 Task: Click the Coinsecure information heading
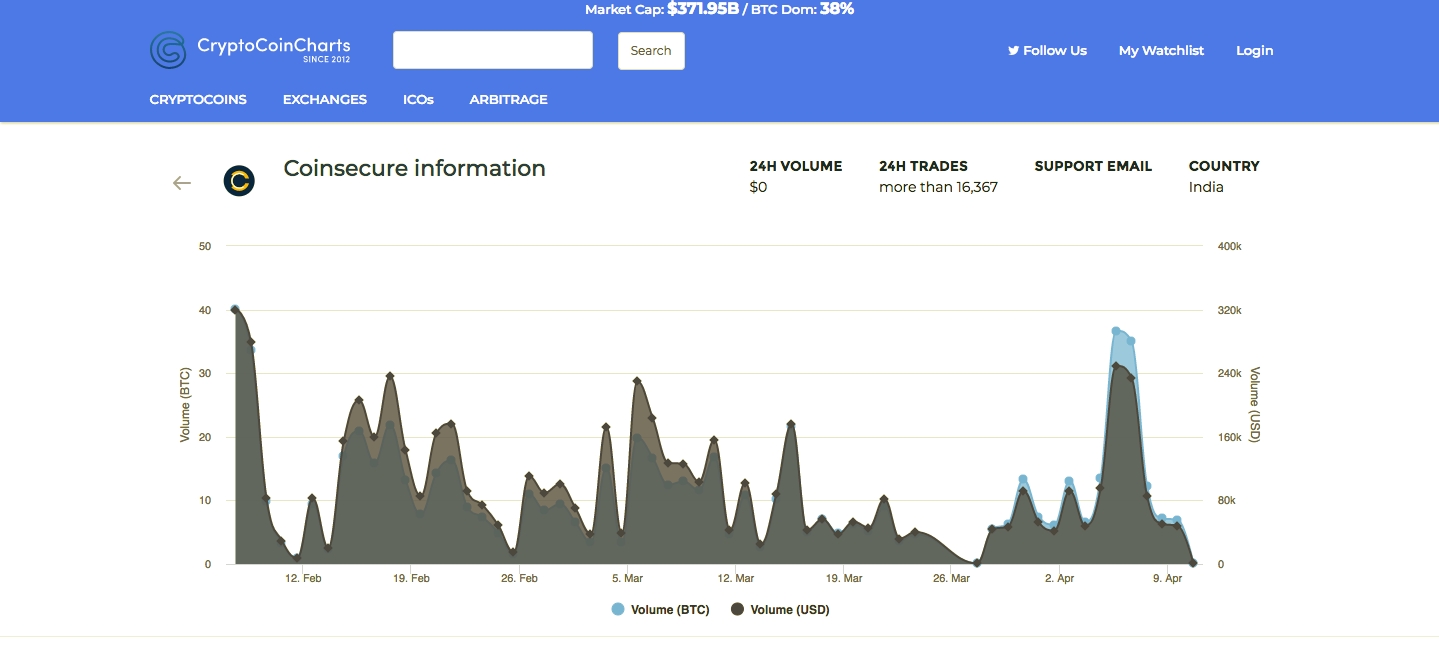pyautogui.click(x=415, y=168)
